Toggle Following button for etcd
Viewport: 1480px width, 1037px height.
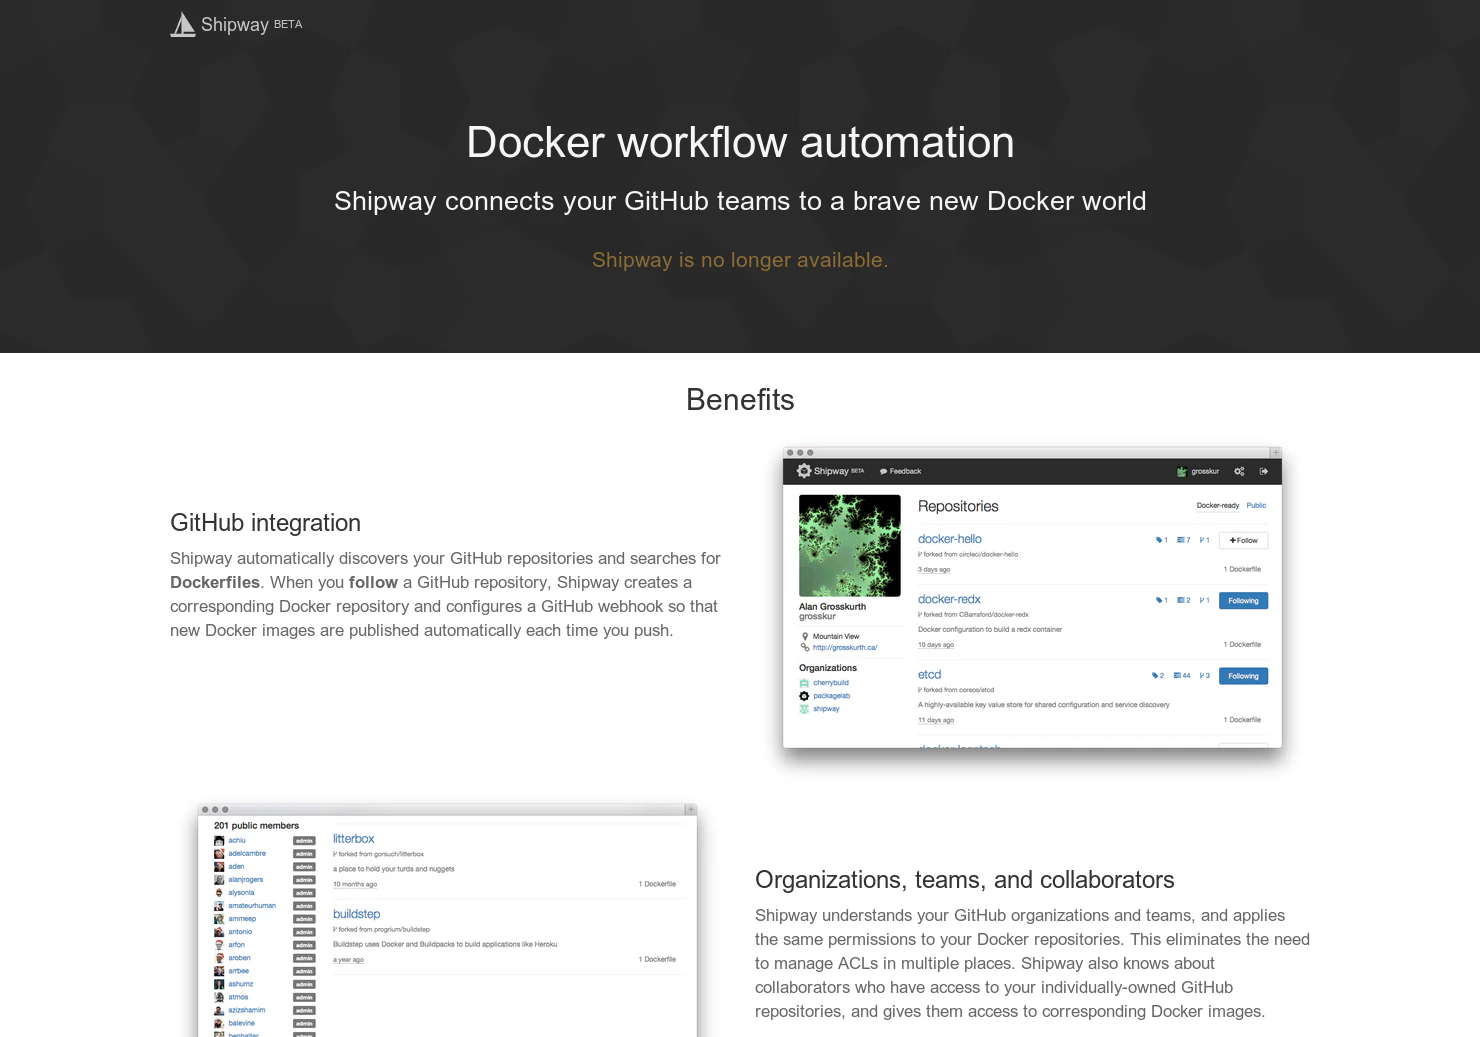click(1244, 676)
